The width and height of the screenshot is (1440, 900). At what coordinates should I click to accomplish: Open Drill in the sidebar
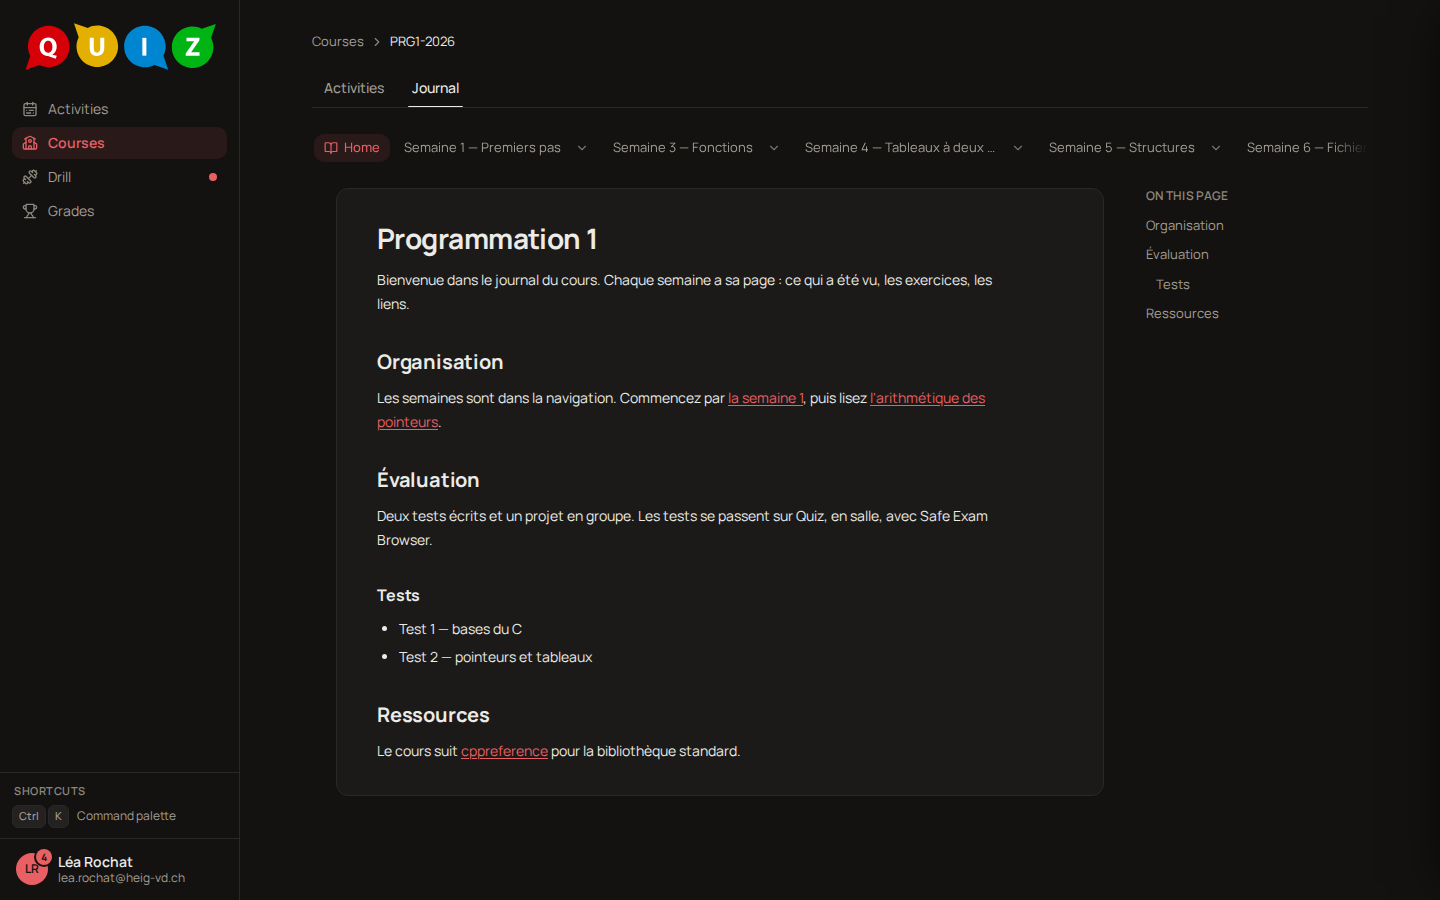(x=119, y=177)
